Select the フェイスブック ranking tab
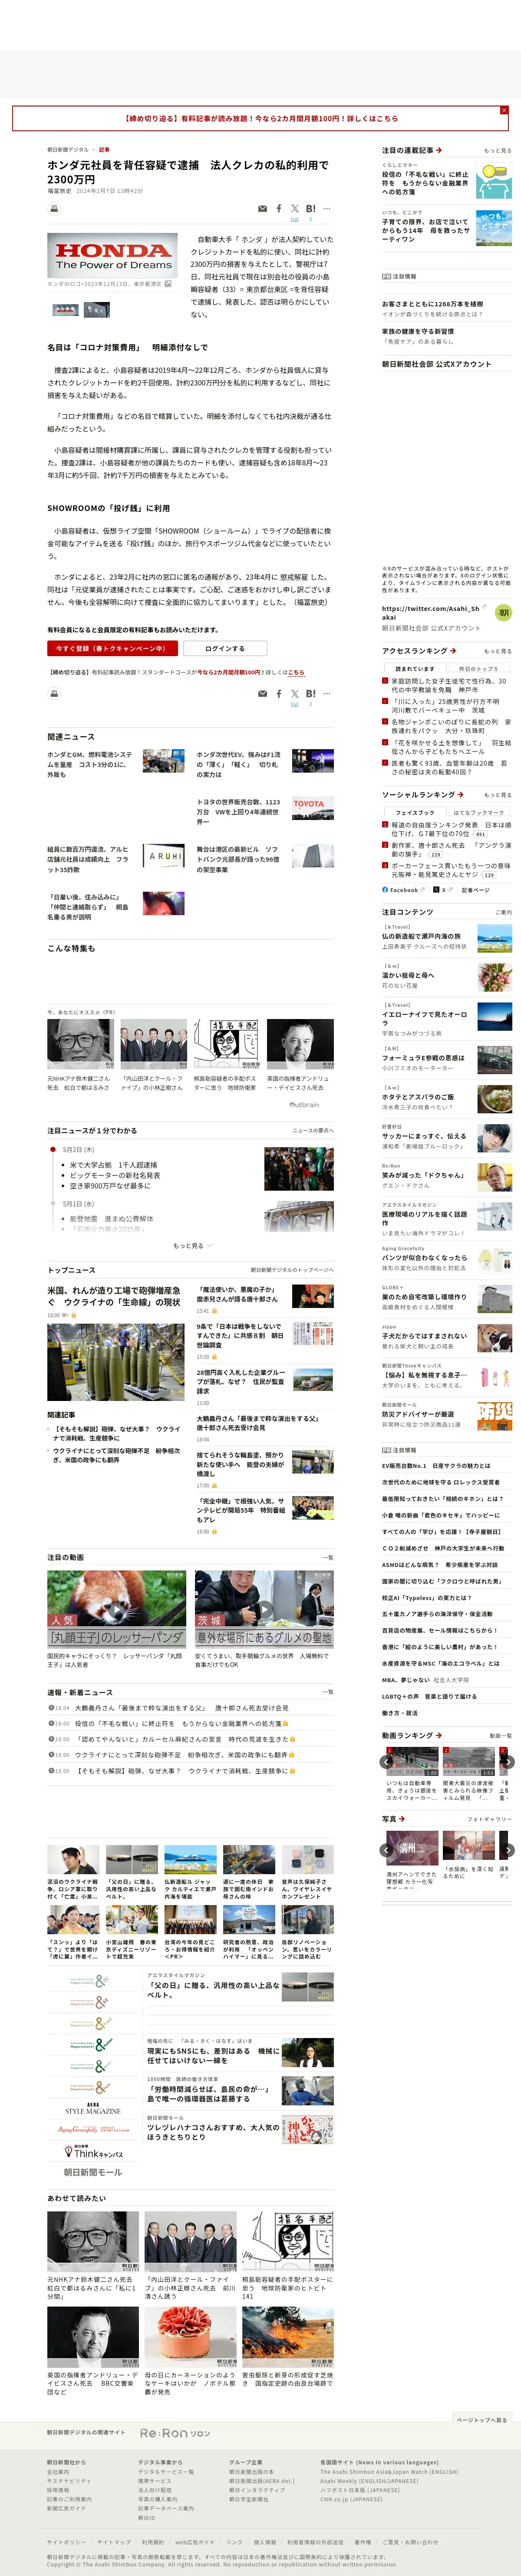The height and width of the screenshot is (2576, 521). 414,812
